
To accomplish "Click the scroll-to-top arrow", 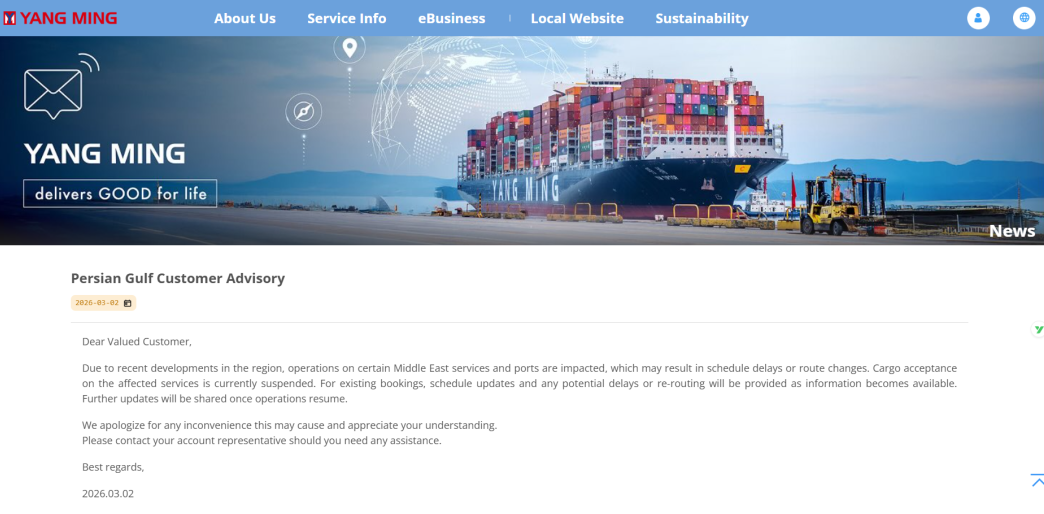I will coord(1037,480).
